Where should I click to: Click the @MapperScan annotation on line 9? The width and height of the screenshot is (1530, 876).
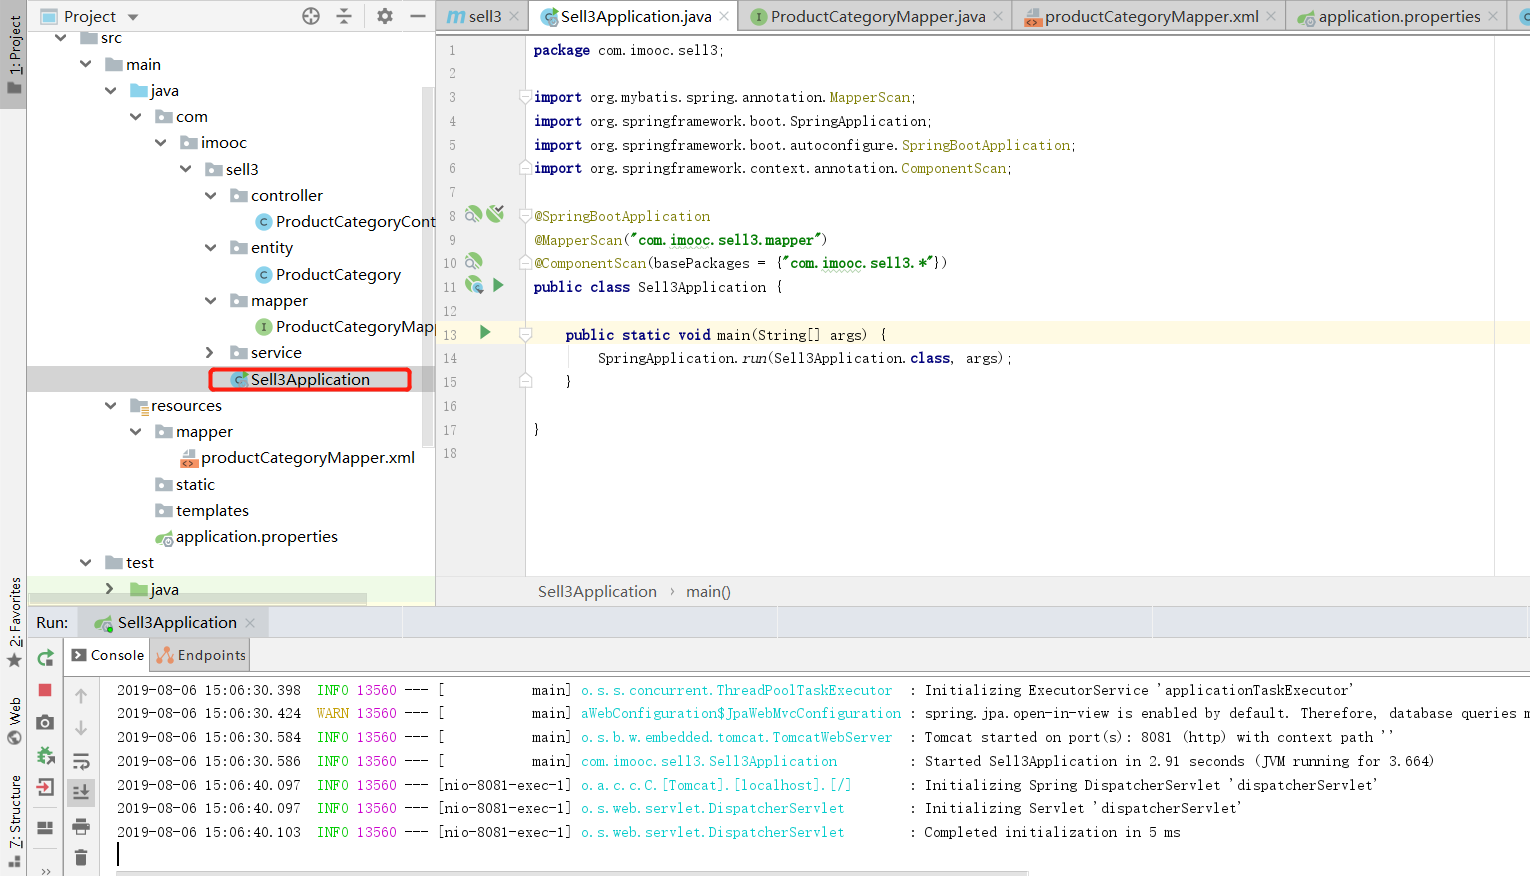point(578,240)
